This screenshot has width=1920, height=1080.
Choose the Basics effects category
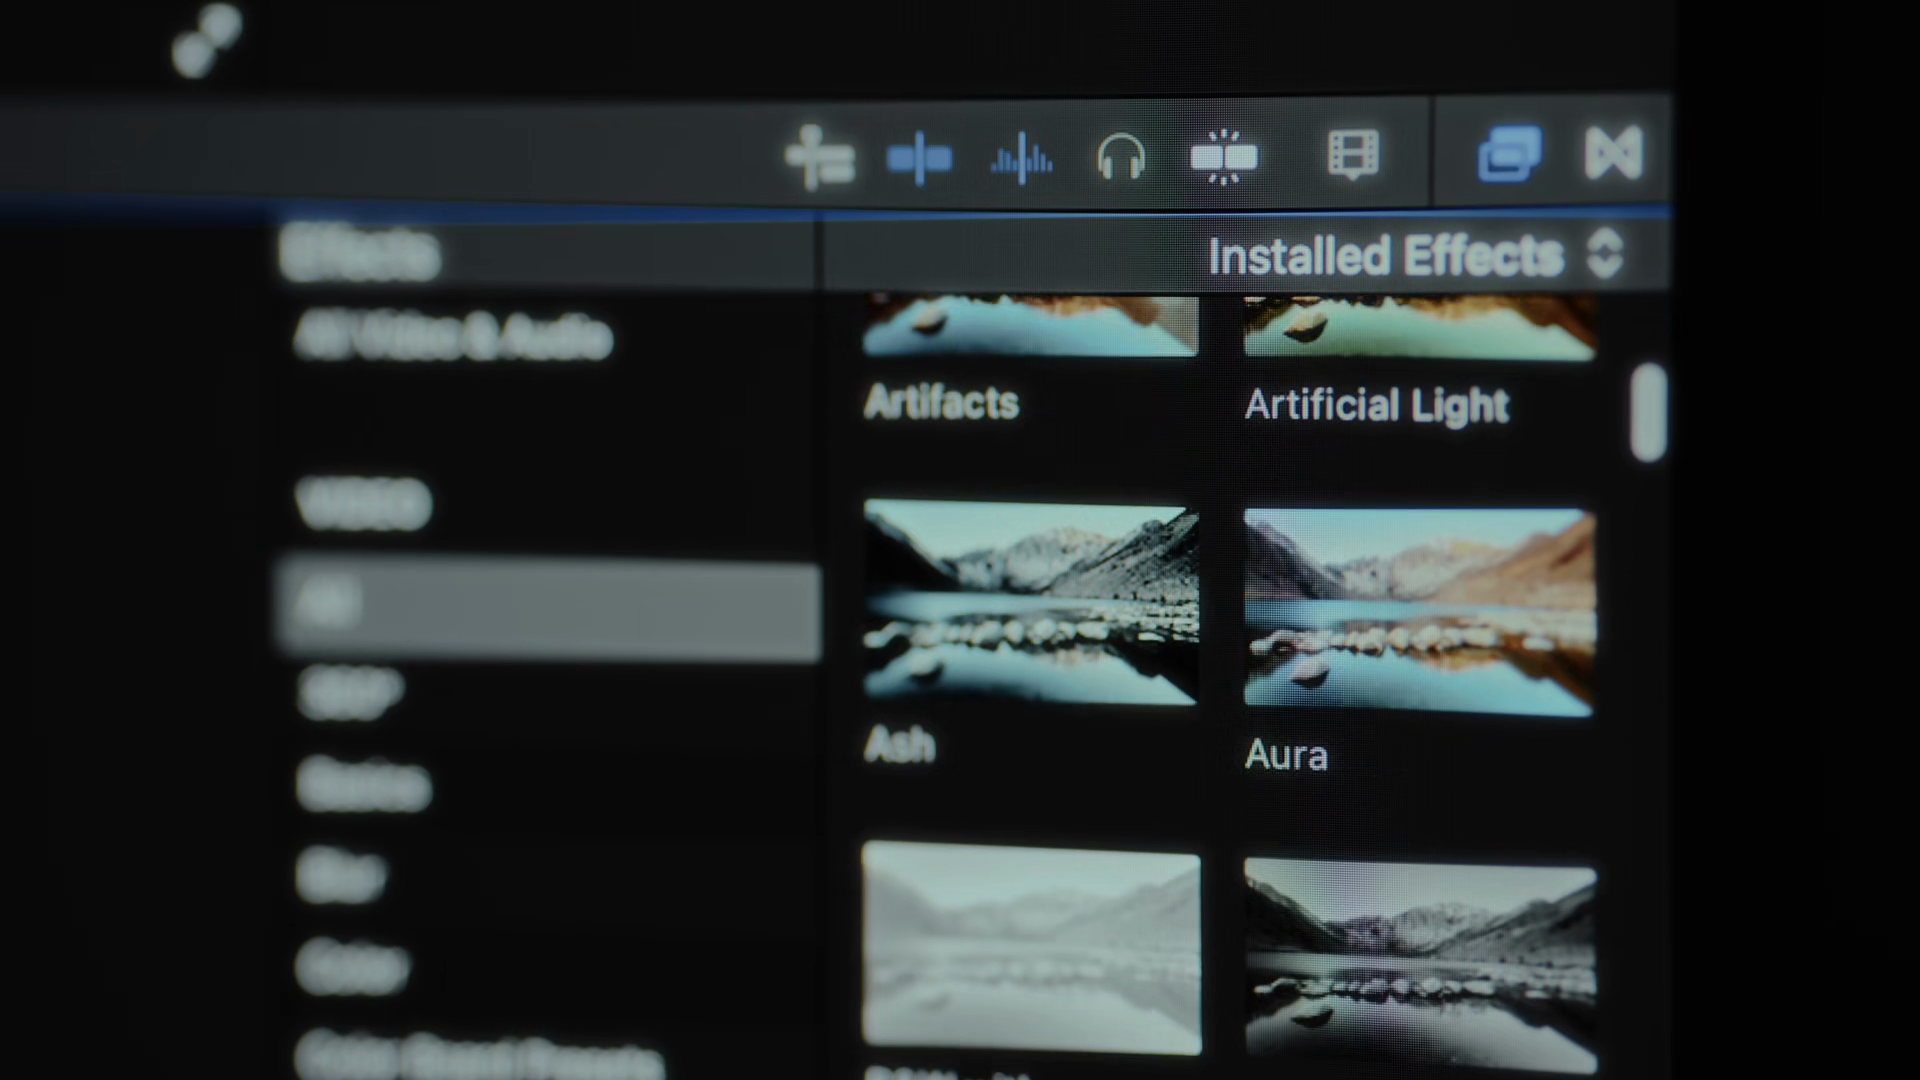[364, 783]
